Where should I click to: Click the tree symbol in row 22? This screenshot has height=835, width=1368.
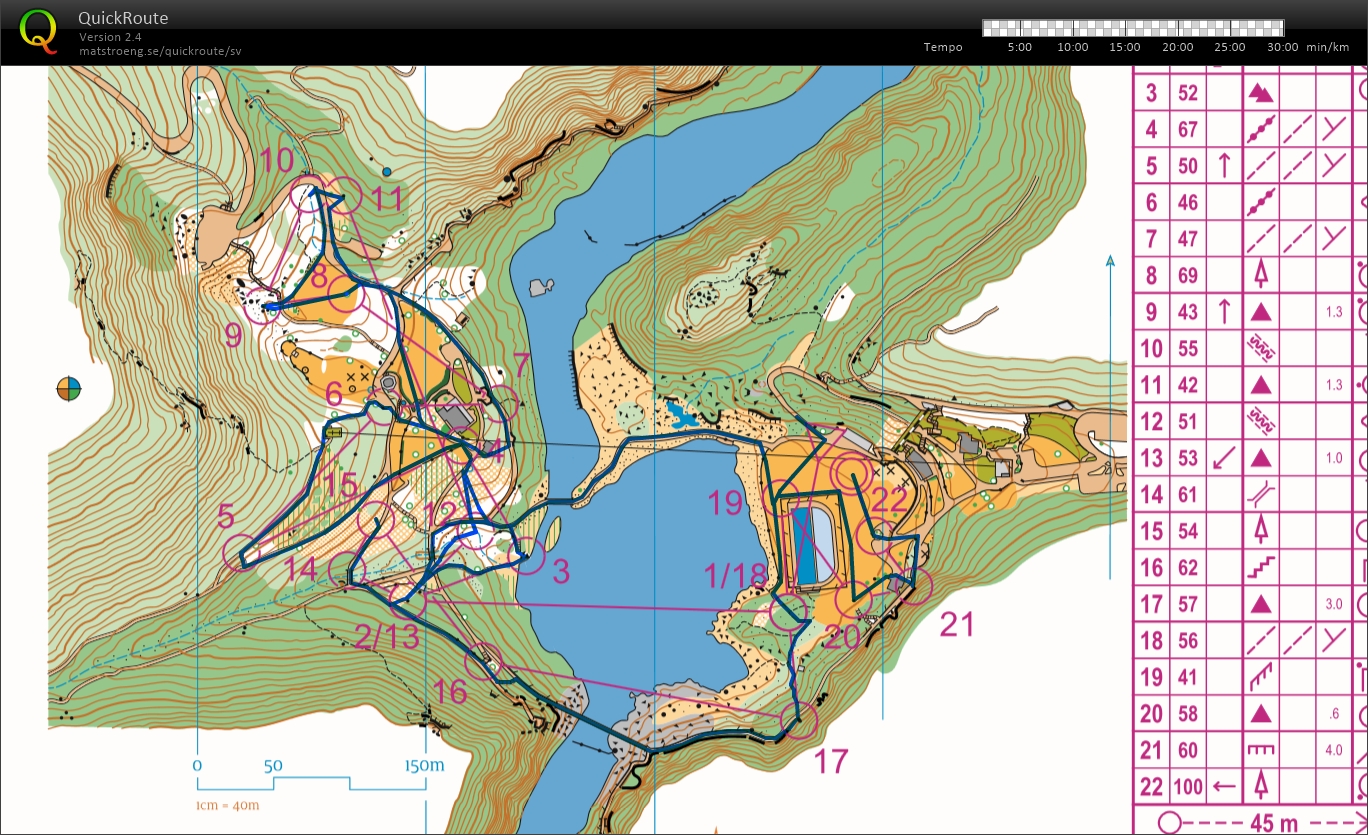point(1260,786)
